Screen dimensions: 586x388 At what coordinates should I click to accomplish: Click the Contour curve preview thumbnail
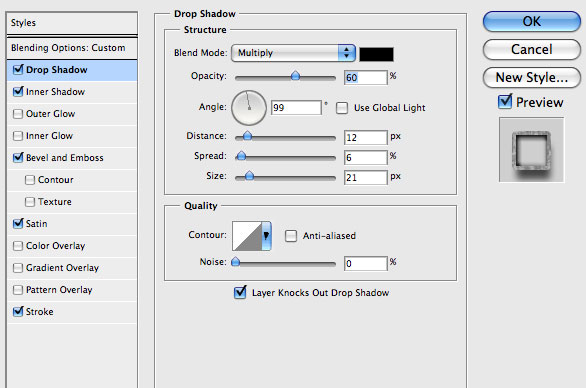[x=247, y=236]
